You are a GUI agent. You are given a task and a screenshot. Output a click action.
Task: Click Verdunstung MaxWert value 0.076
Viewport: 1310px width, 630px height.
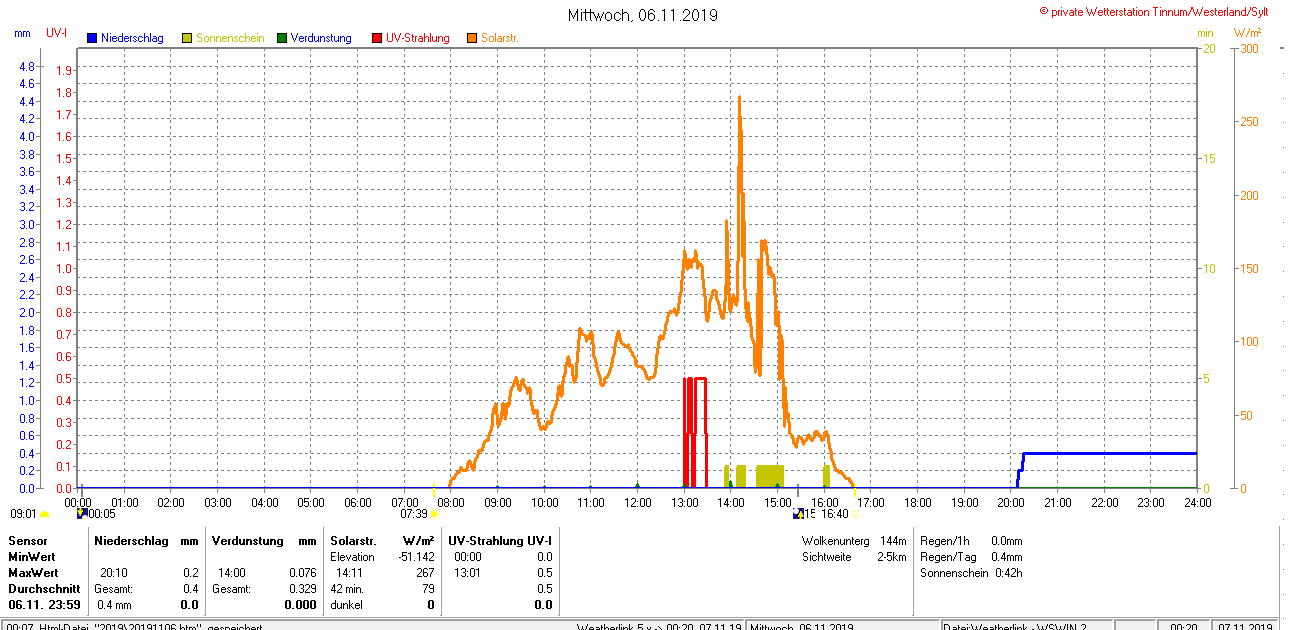tap(302, 573)
